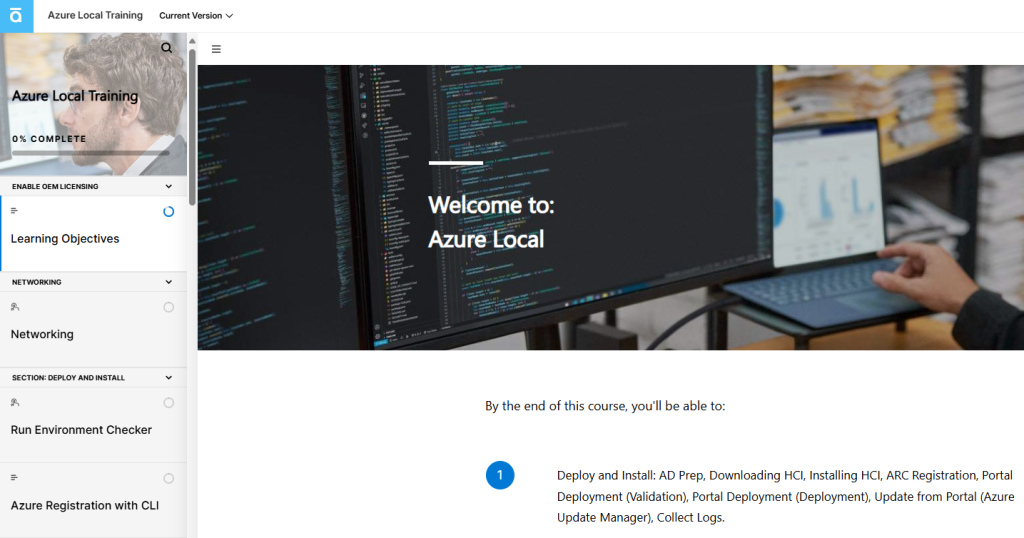This screenshot has height=538, width=1024.
Task: Click the lesson icon above Networking
Action: (x=15, y=307)
